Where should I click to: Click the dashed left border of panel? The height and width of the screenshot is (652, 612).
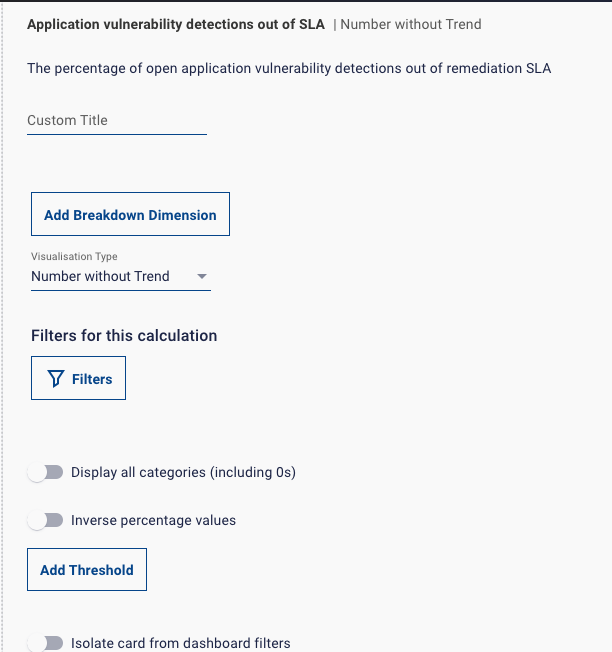click(3, 330)
